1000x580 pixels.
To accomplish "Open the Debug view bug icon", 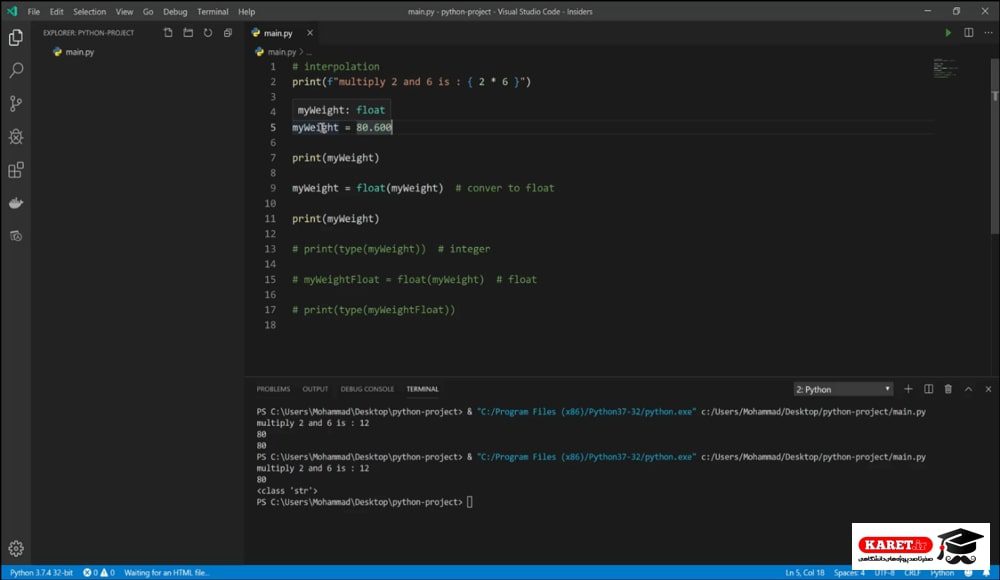I will point(16,137).
